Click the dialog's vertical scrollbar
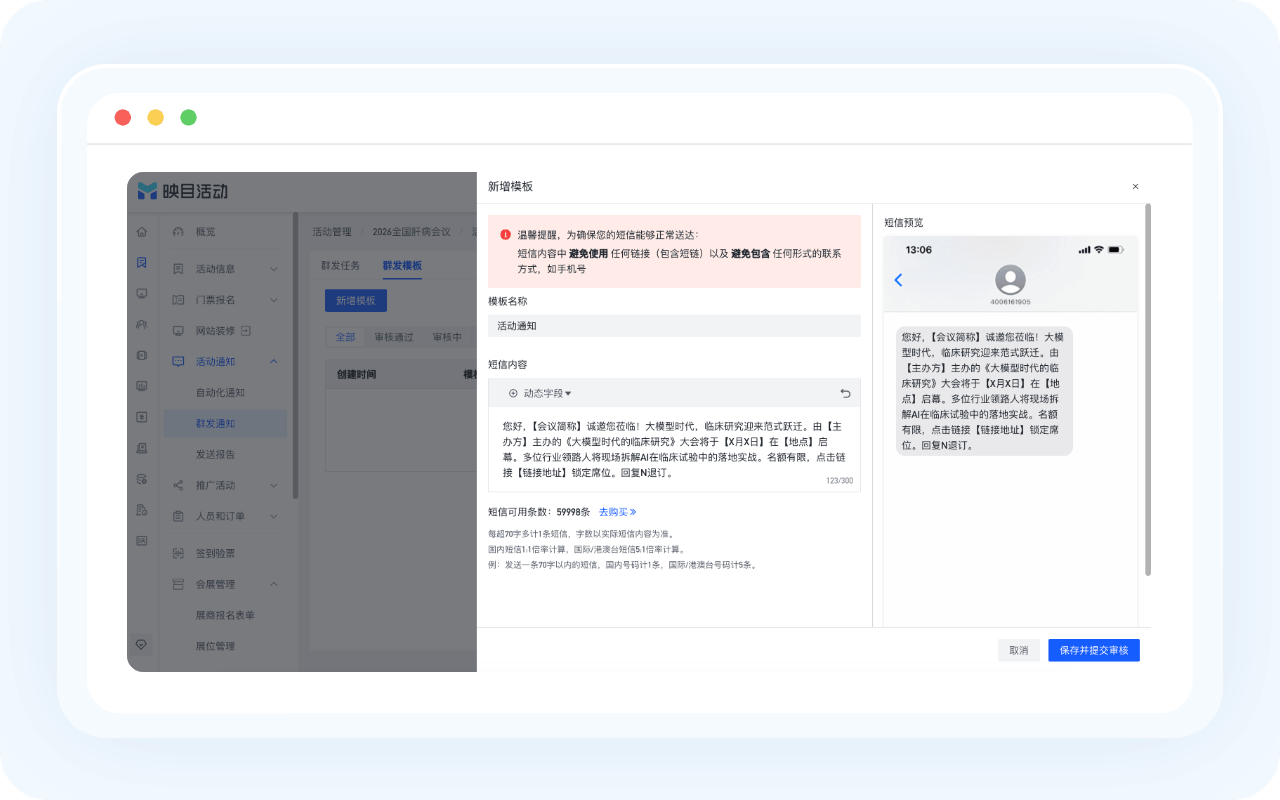 pyautogui.click(x=1148, y=390)
